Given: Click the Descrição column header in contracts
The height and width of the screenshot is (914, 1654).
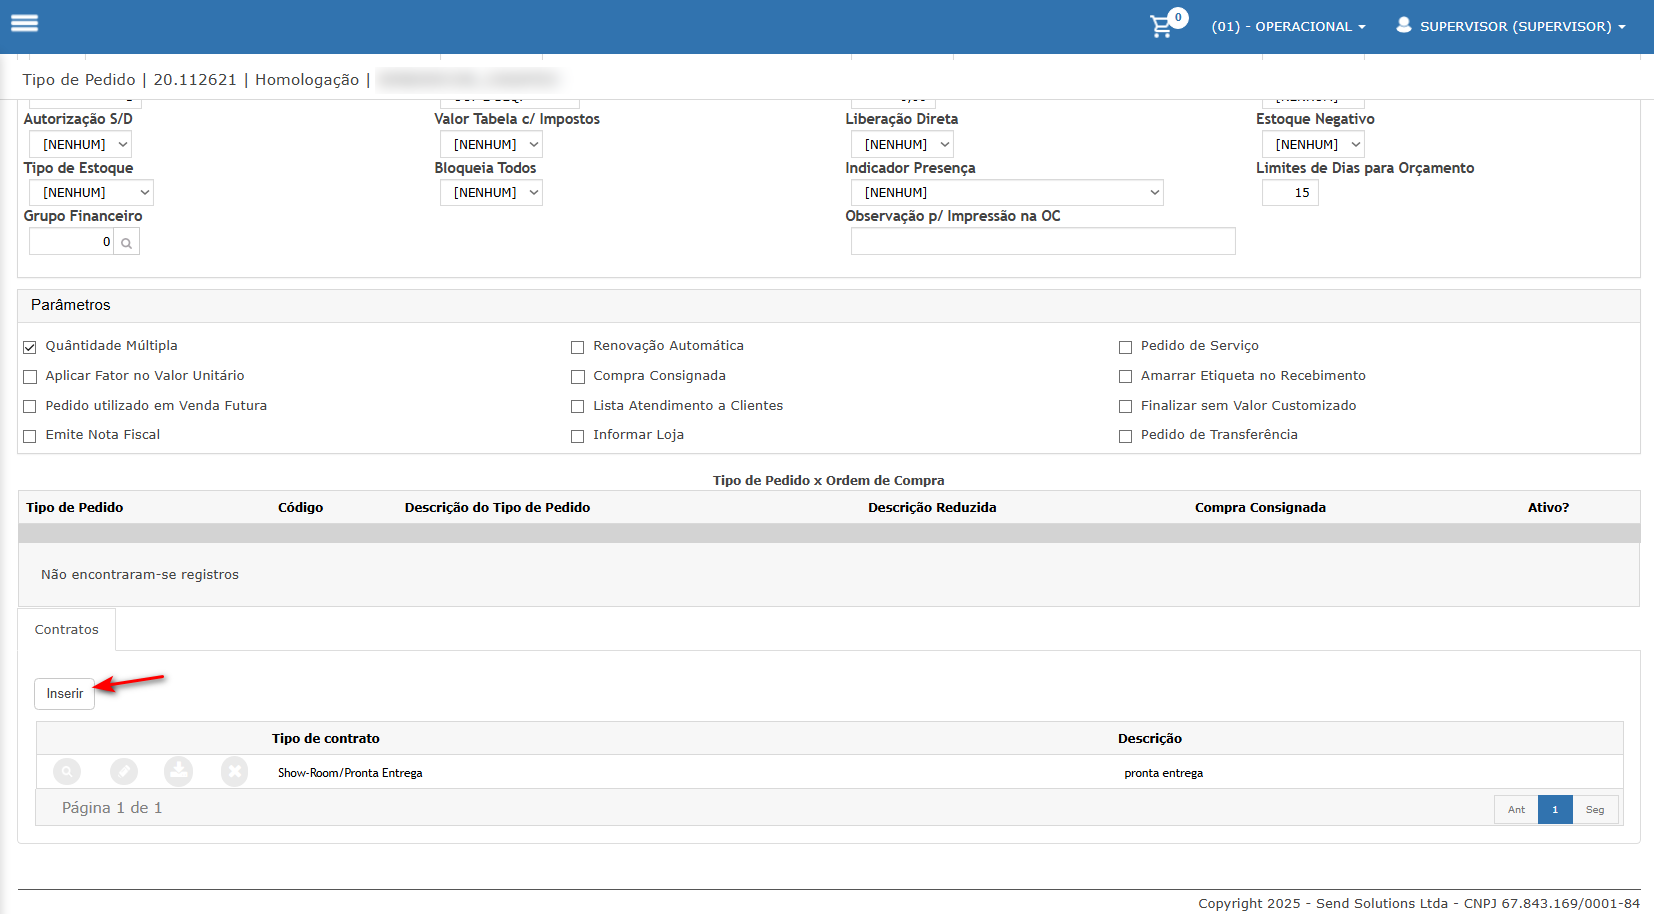Looking at the screenshot, I should click(x=1150, y=739).
